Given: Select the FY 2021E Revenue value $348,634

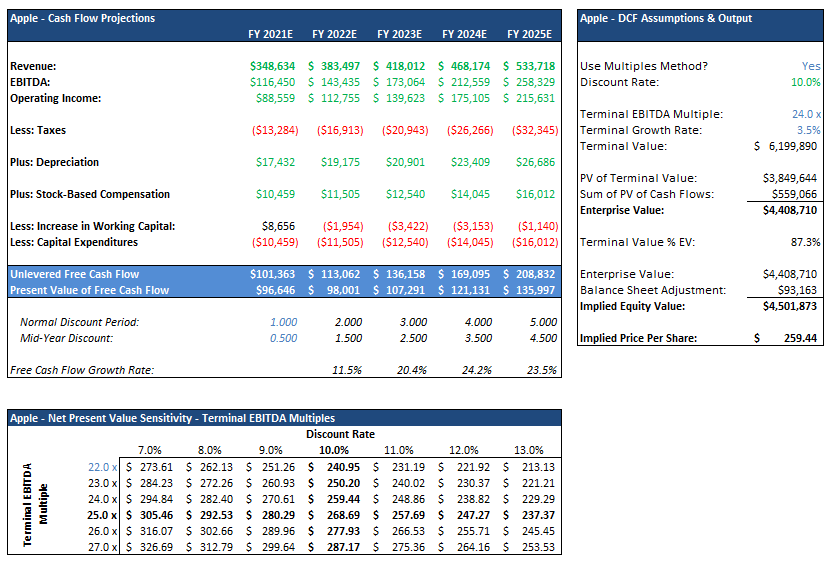Looking at the screenshot, I should click(272, 66).
